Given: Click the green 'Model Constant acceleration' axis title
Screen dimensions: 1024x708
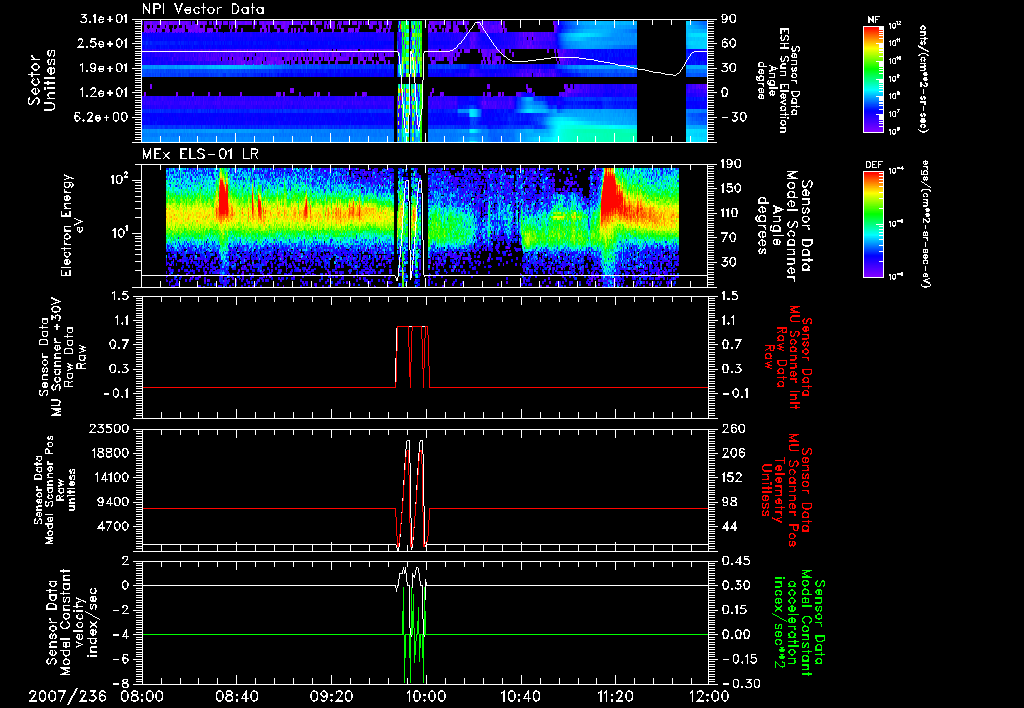Looking at the screenshot, I should [799, 623].
